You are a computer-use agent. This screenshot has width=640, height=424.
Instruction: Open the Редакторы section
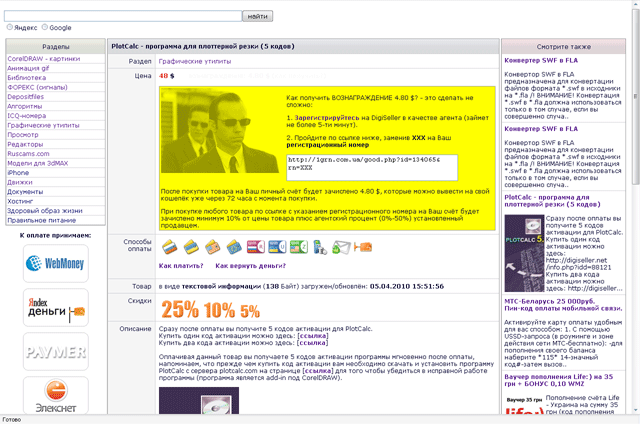pos(25,144)
